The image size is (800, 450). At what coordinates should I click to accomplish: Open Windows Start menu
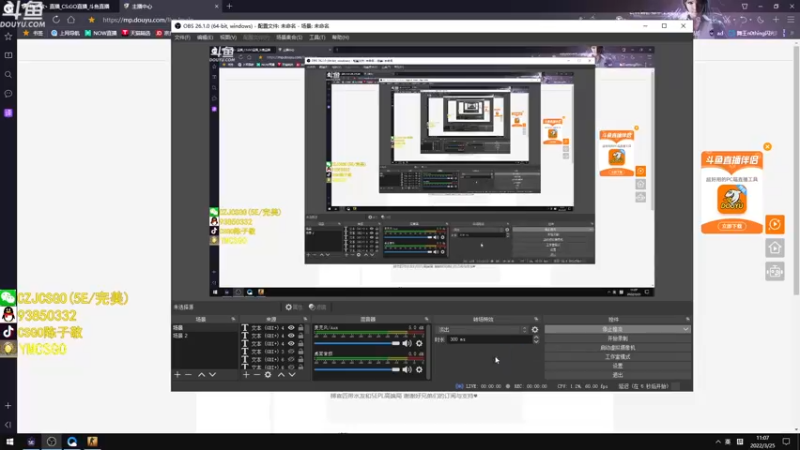(10, 442)
